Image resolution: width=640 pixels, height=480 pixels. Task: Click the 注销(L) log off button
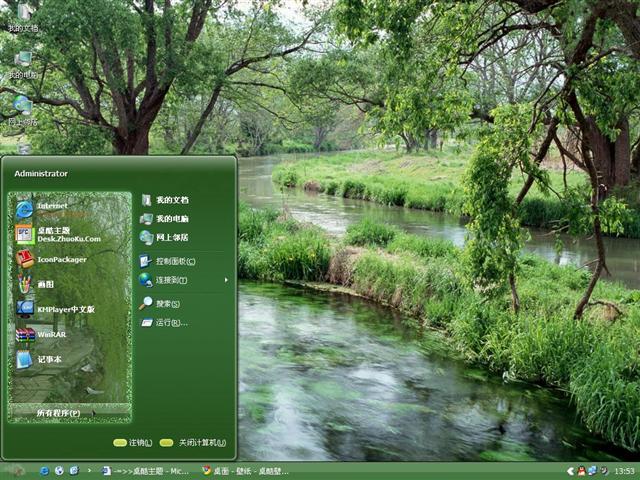tap(133, 443)
